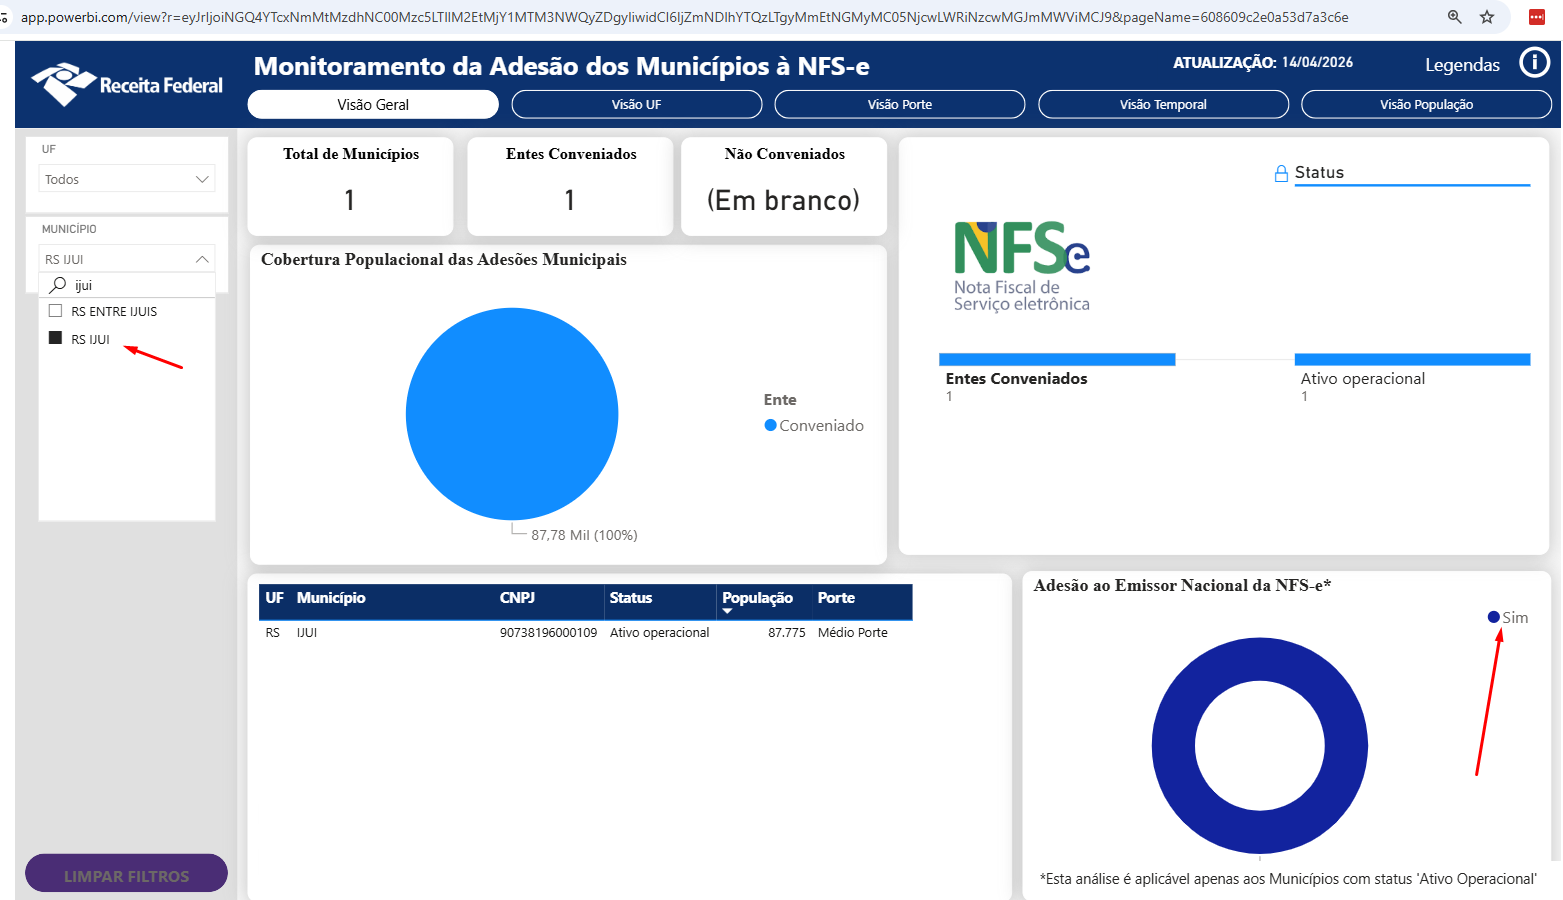This screenshot has height=900, width=1563.
Task: Open the UF dropdown showing Todos
Action: (x=127, y=179)
